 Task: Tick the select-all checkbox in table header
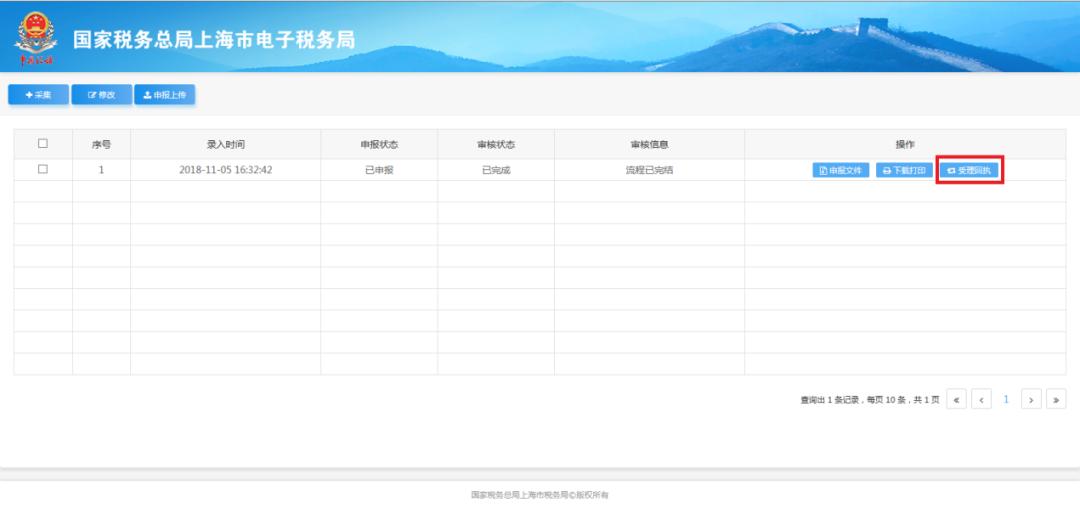[x=43, y=144]
